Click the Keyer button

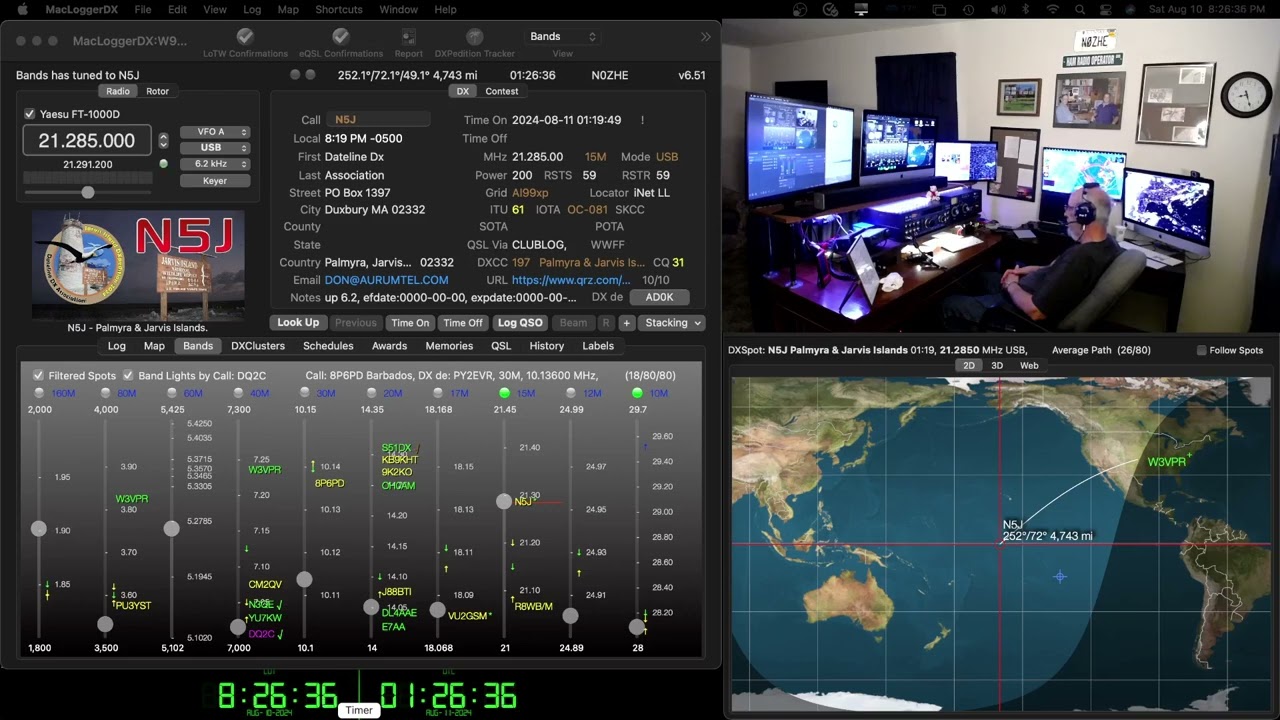coord(214,181)
